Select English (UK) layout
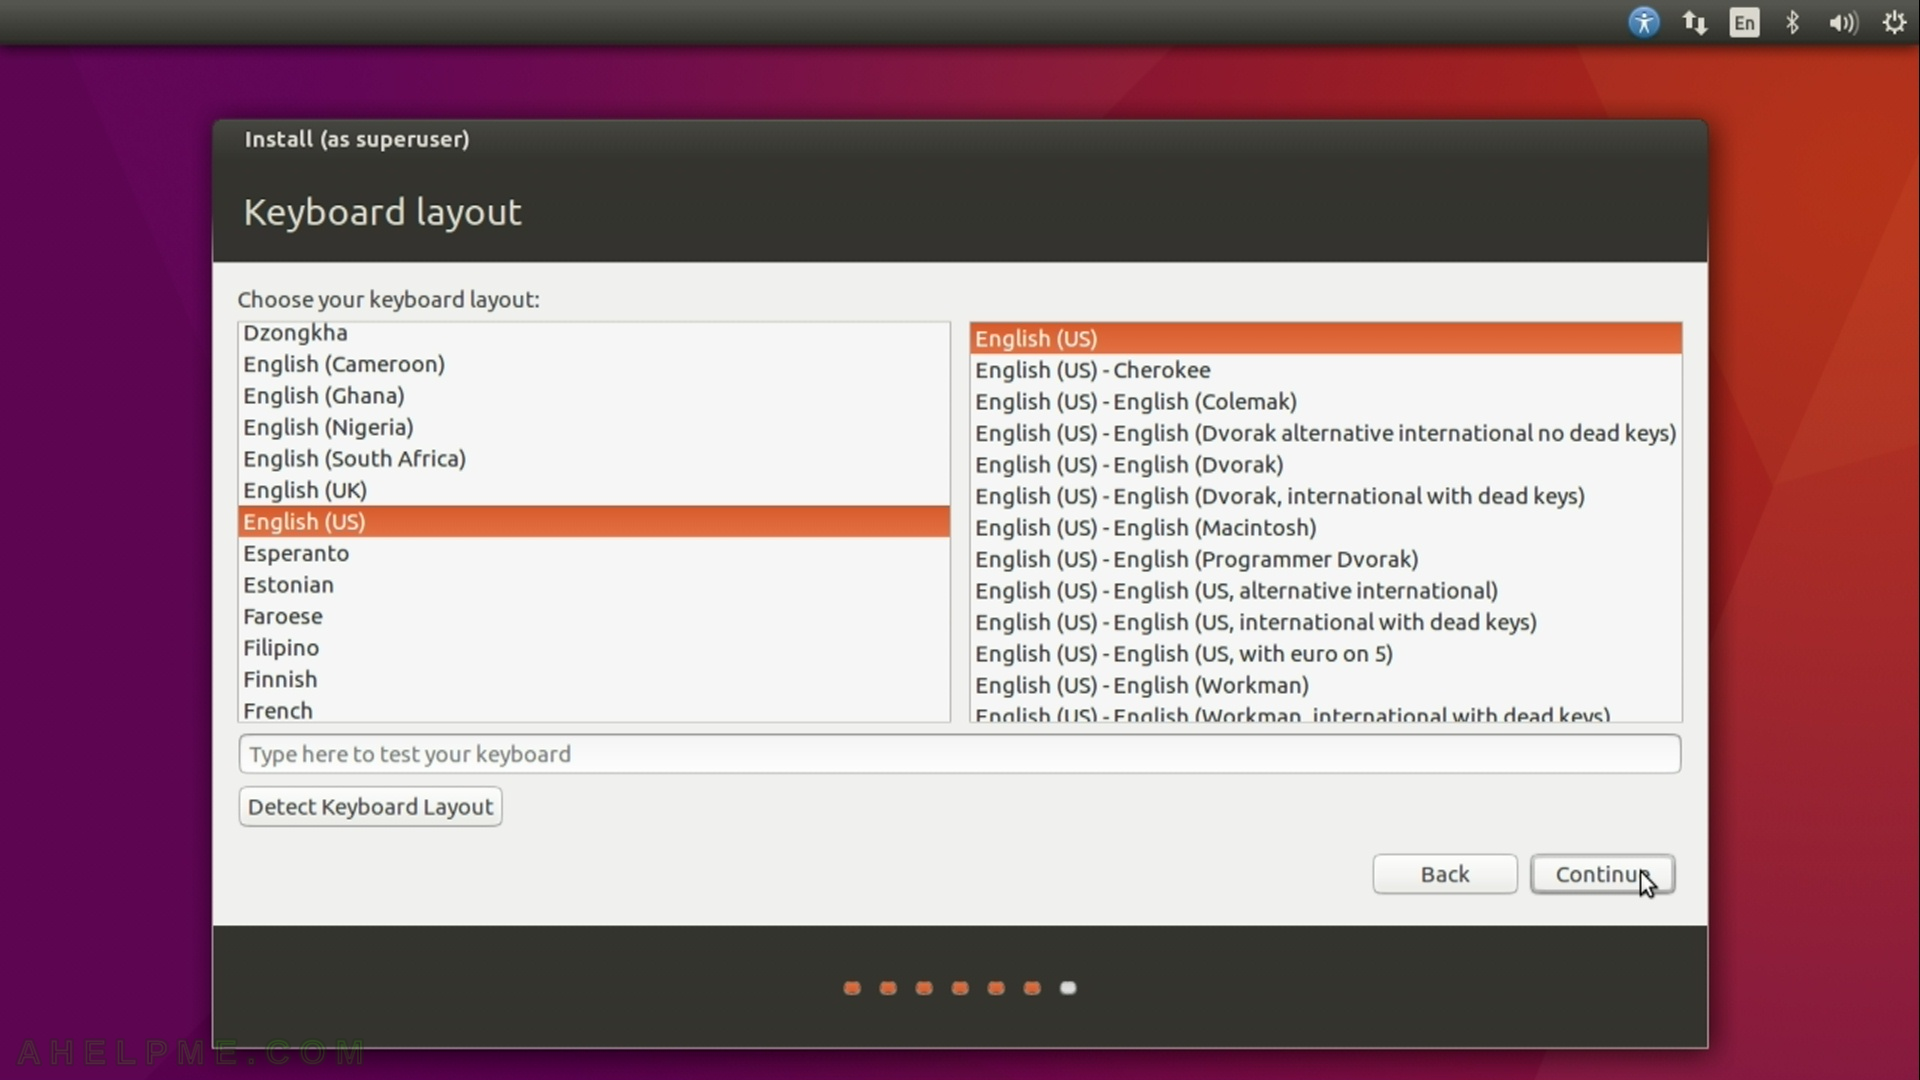This screenshot has width=1920, height=1080. tap(594, 490)
